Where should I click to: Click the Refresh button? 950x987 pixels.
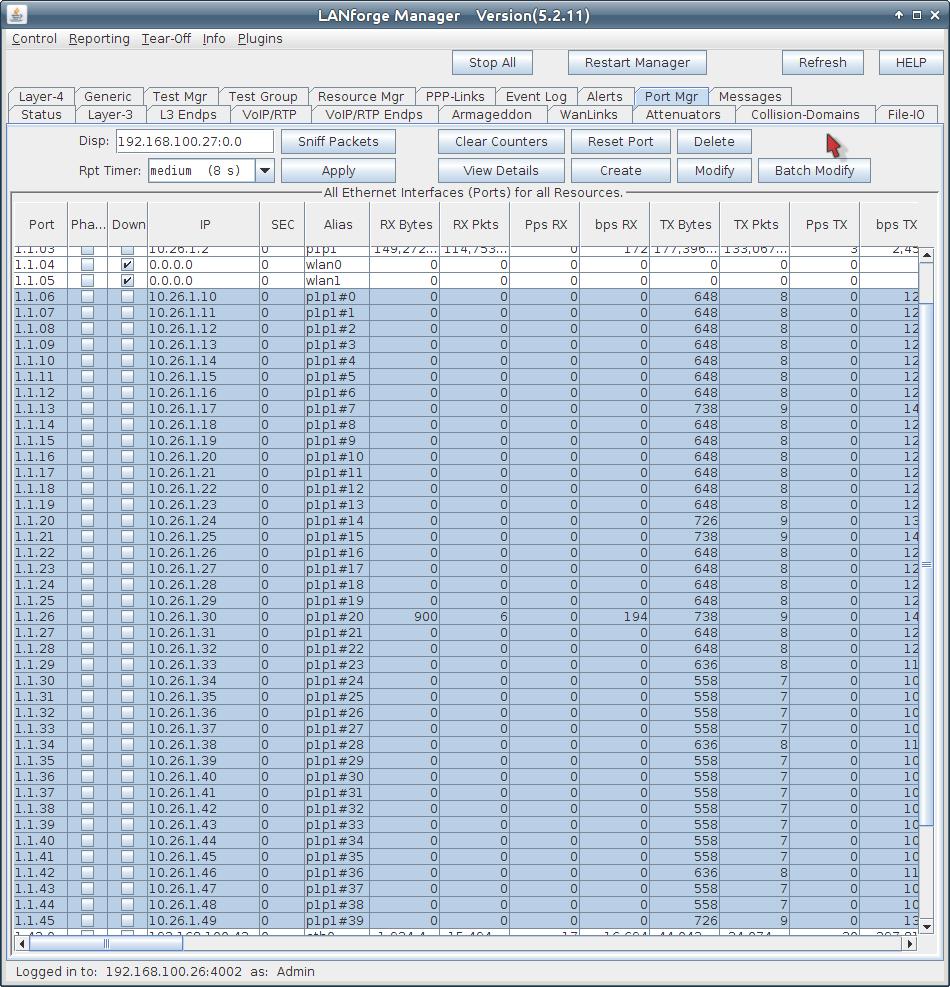tap(823, 62)
